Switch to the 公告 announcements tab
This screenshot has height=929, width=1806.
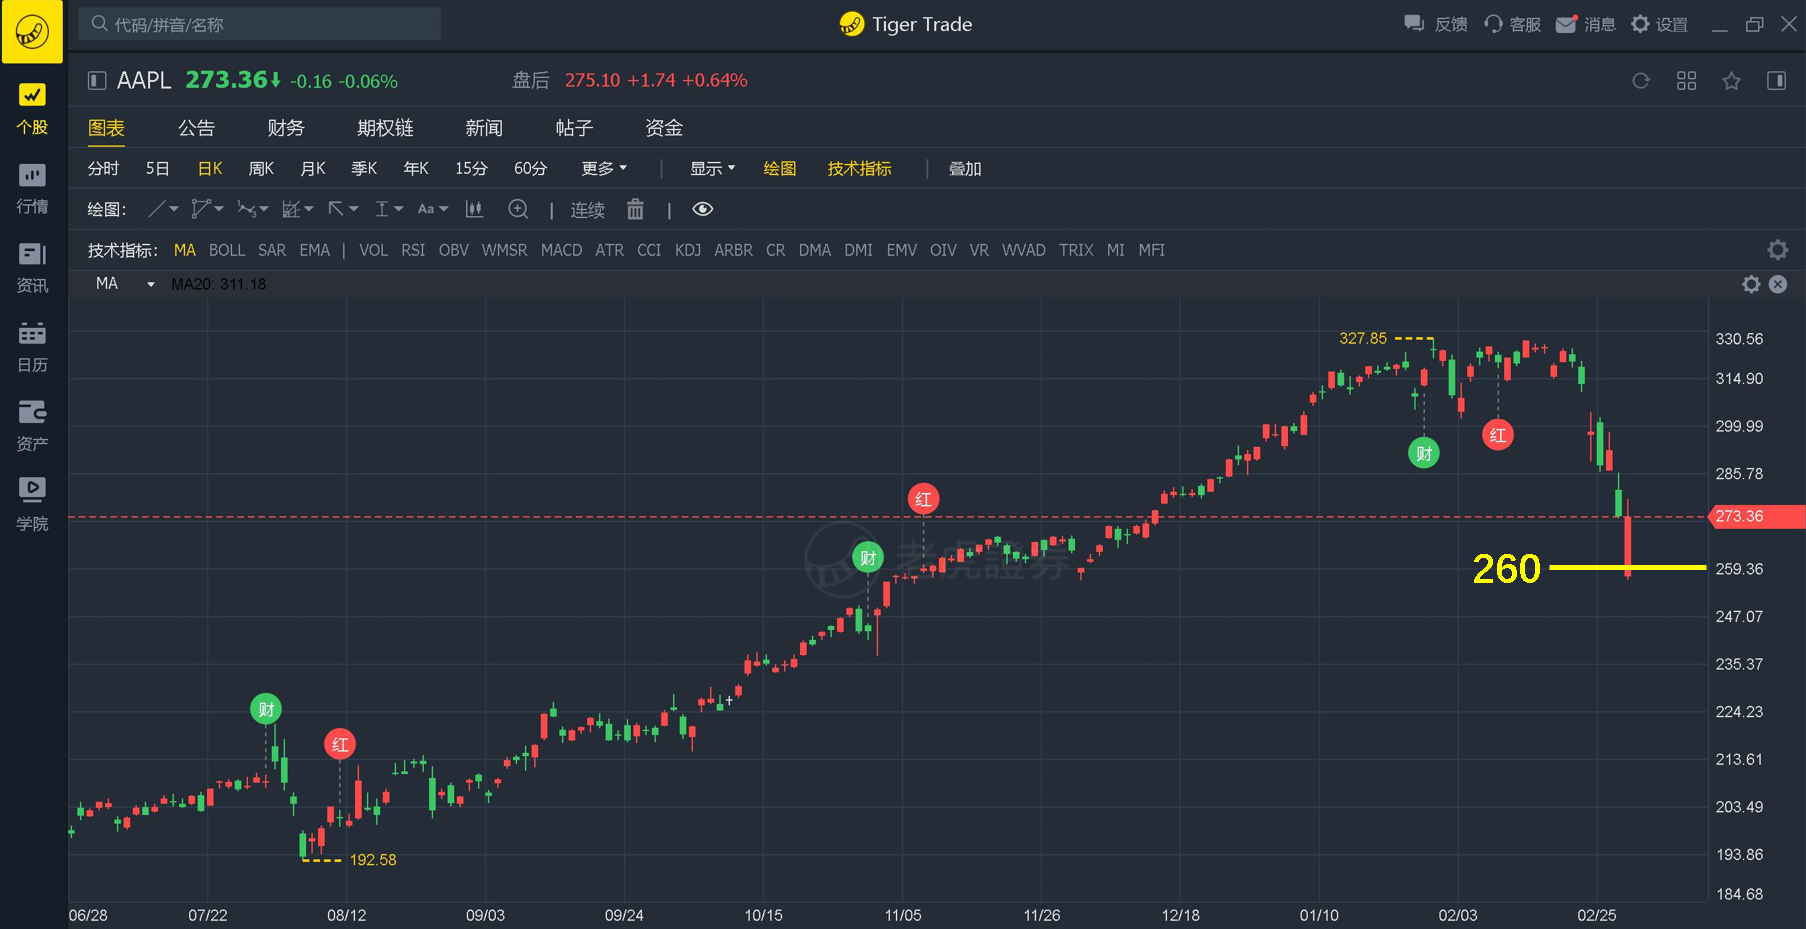point(196,128)
